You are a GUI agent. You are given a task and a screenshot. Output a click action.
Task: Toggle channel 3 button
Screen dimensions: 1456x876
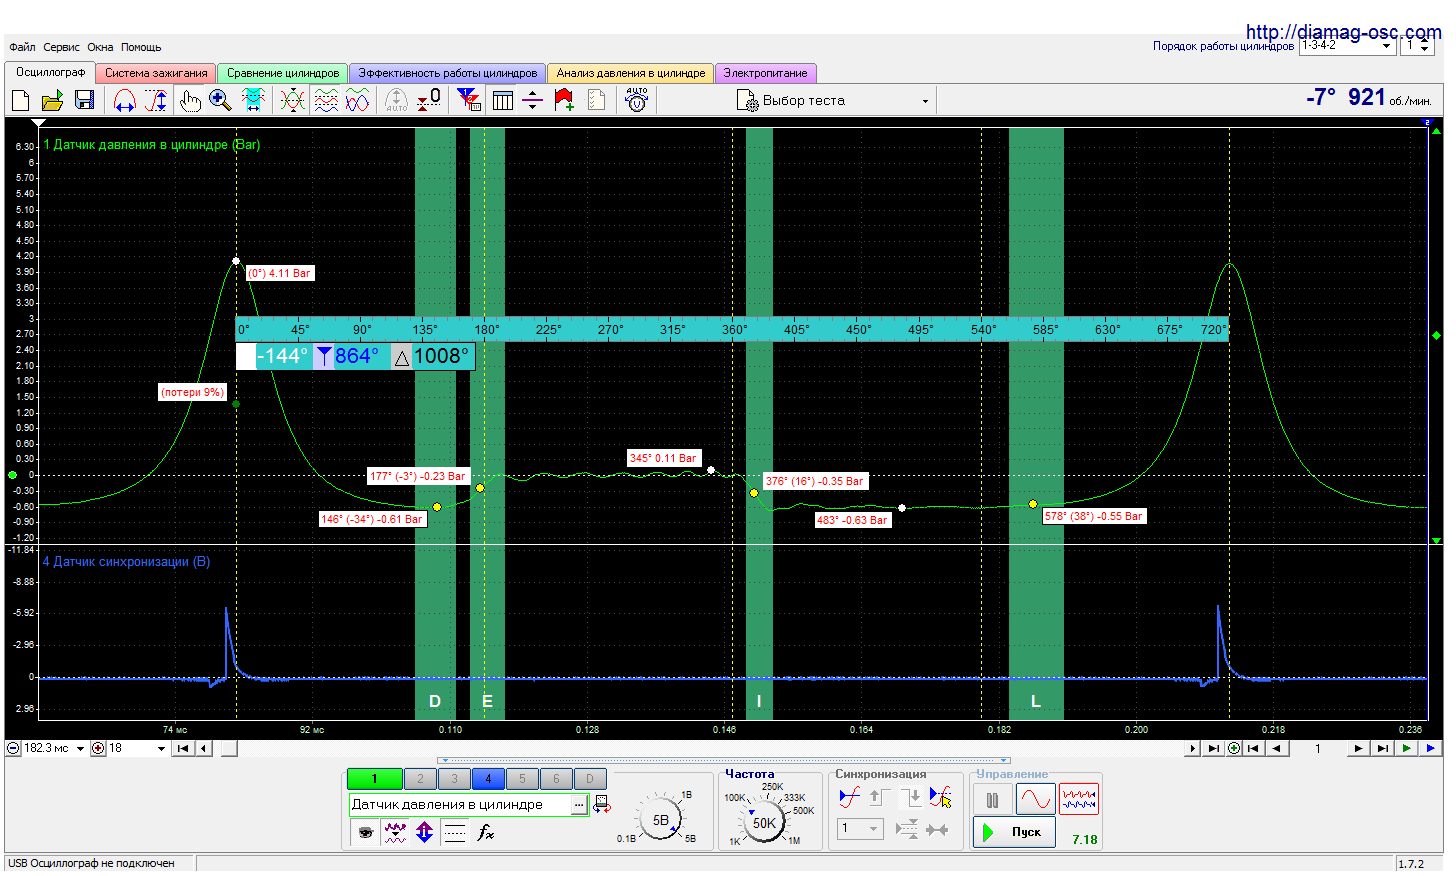point(454,779)
